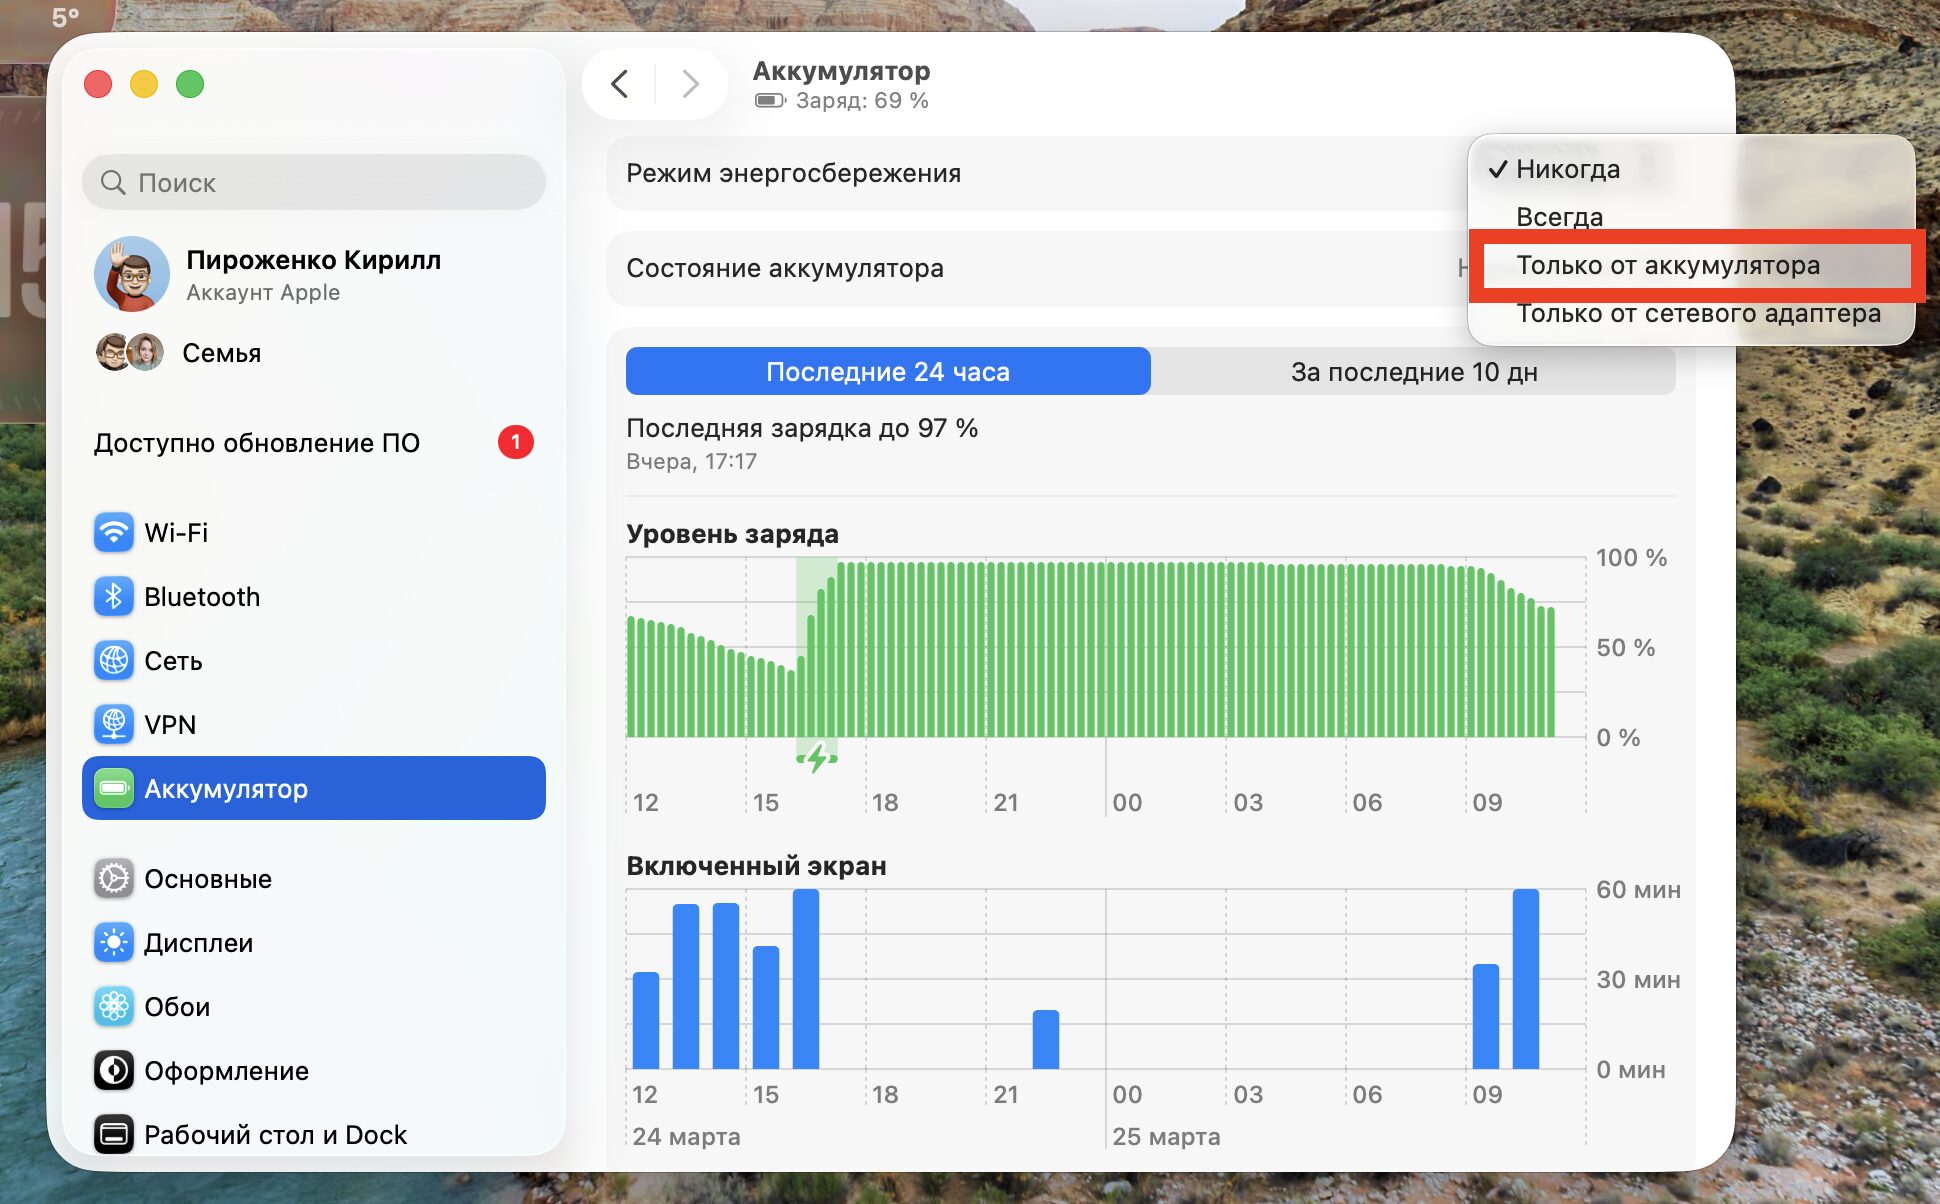Click inside the Поиск search field
Screen dimensions: 1940x1204
[x=312, y=183]
